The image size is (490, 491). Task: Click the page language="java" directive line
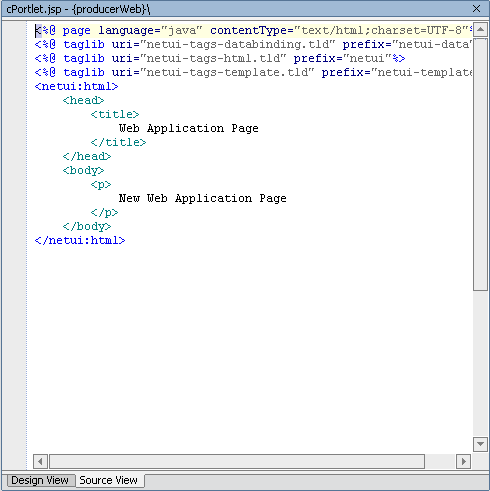point(253,30)
